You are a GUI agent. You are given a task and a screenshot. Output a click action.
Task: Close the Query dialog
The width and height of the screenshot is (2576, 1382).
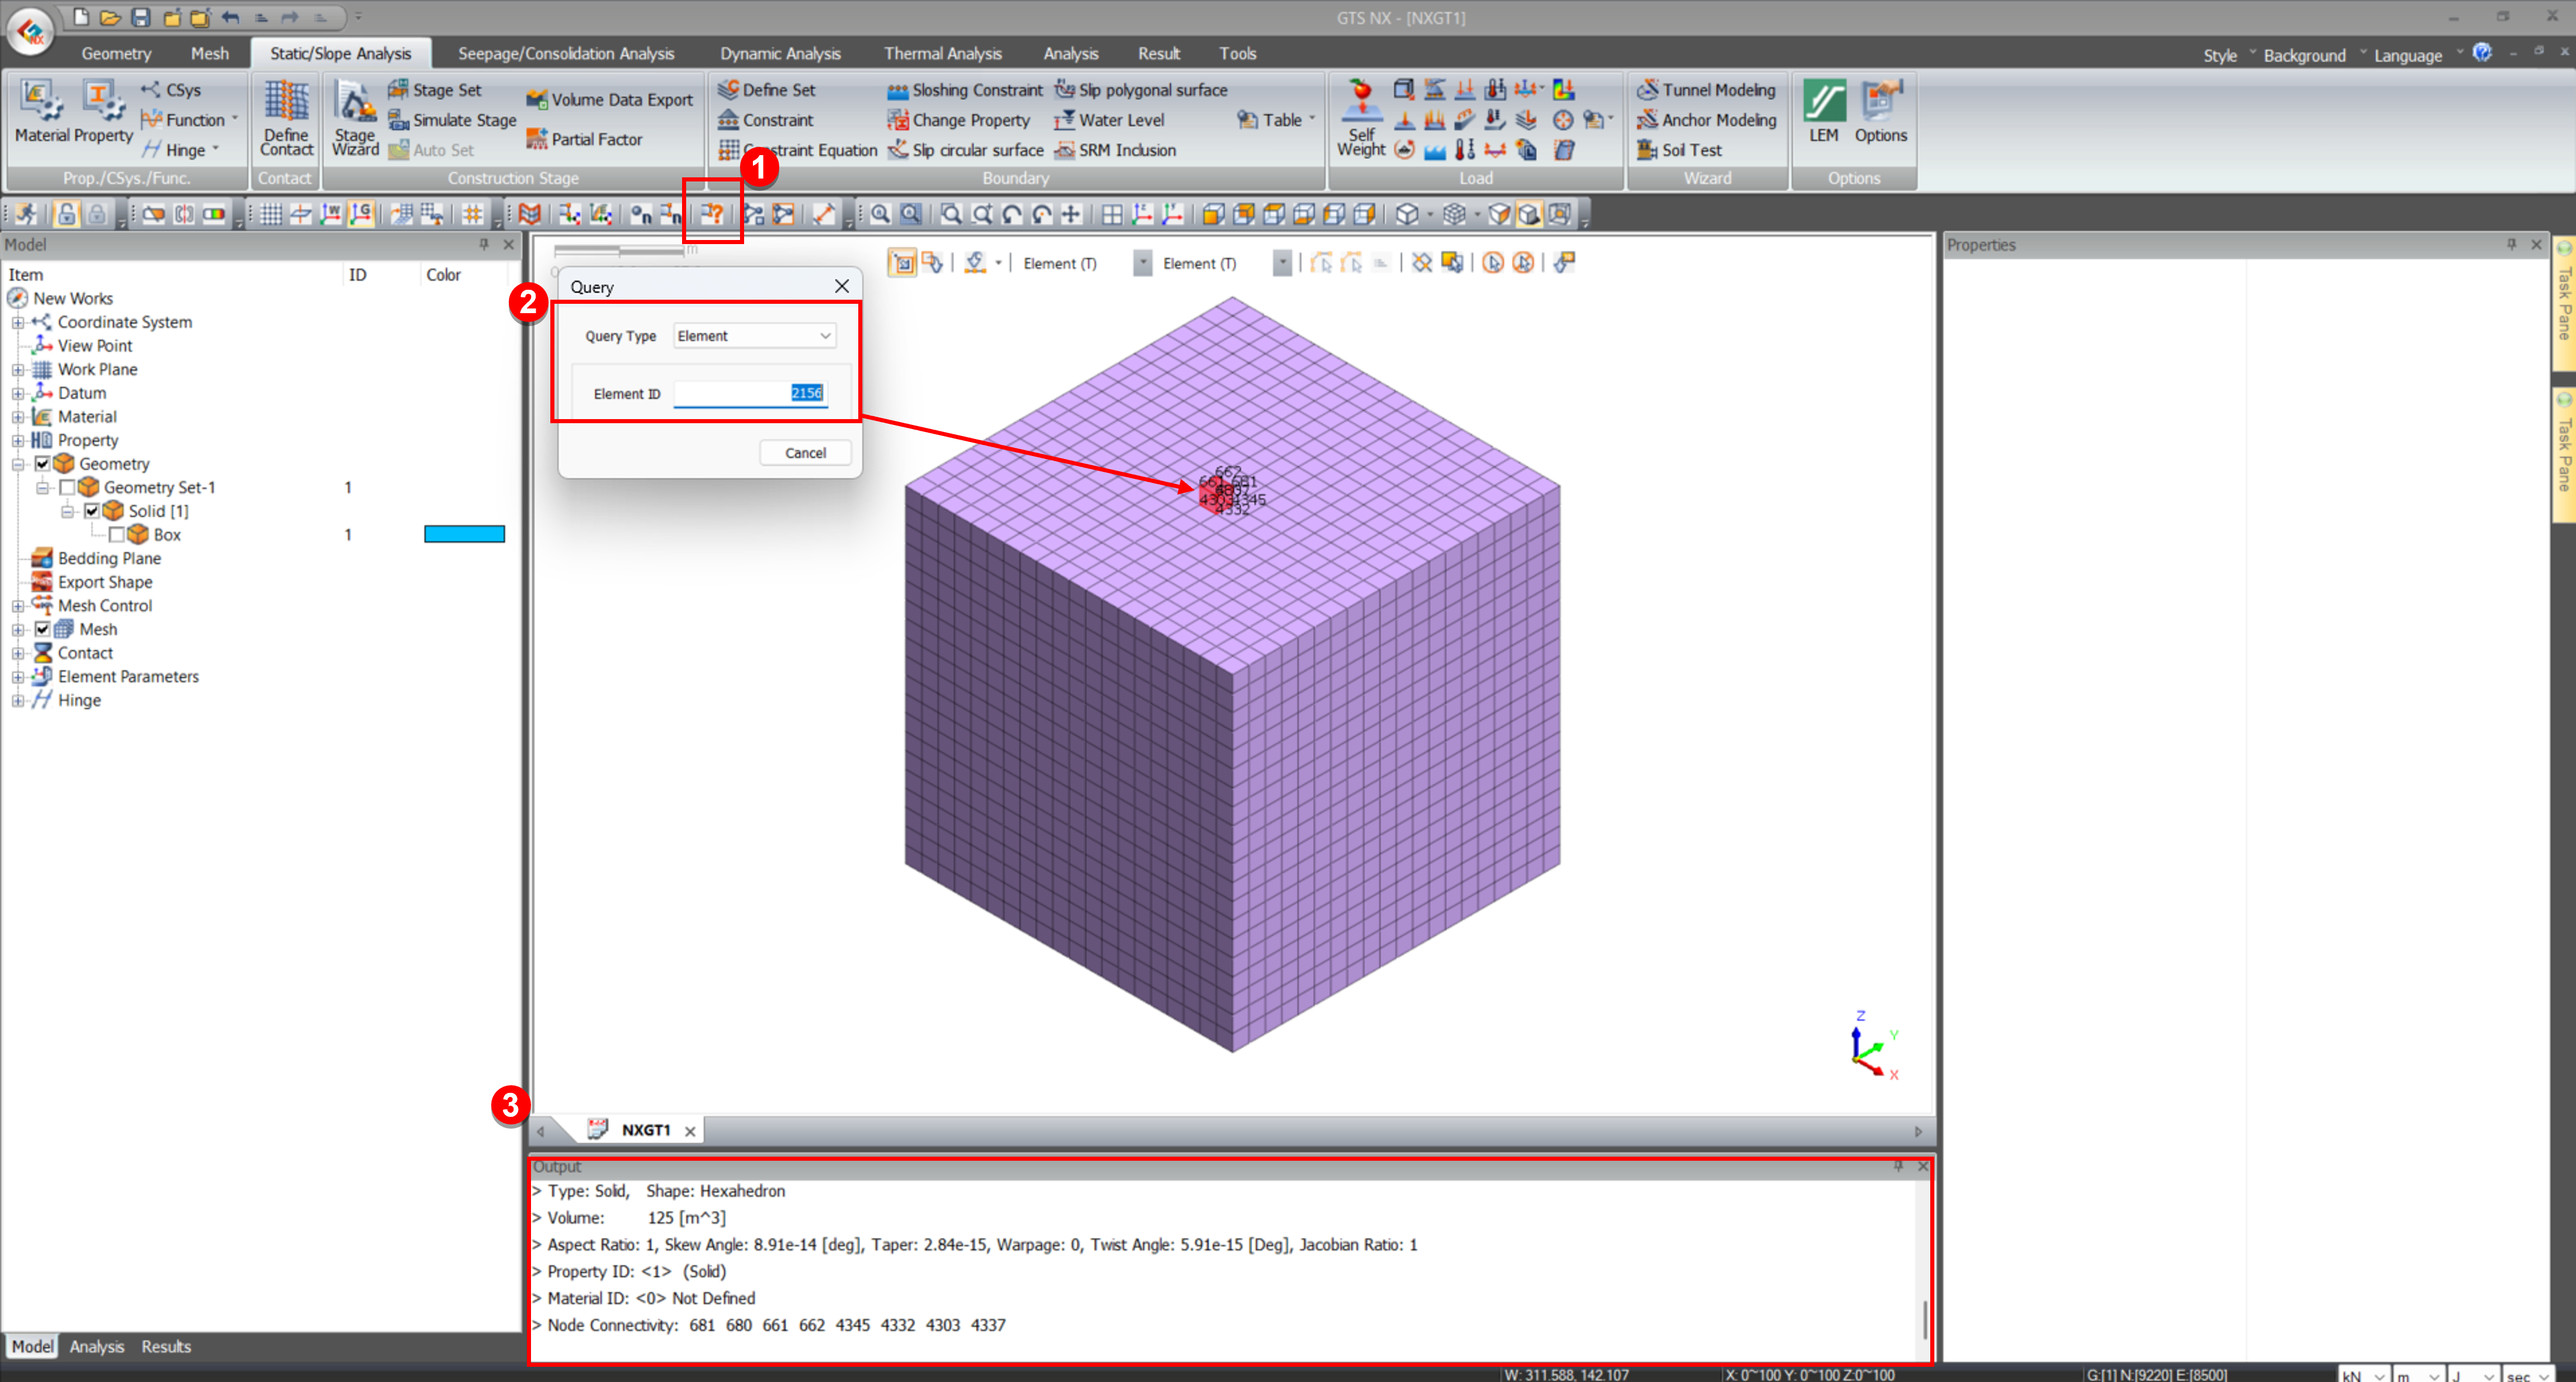842,287
